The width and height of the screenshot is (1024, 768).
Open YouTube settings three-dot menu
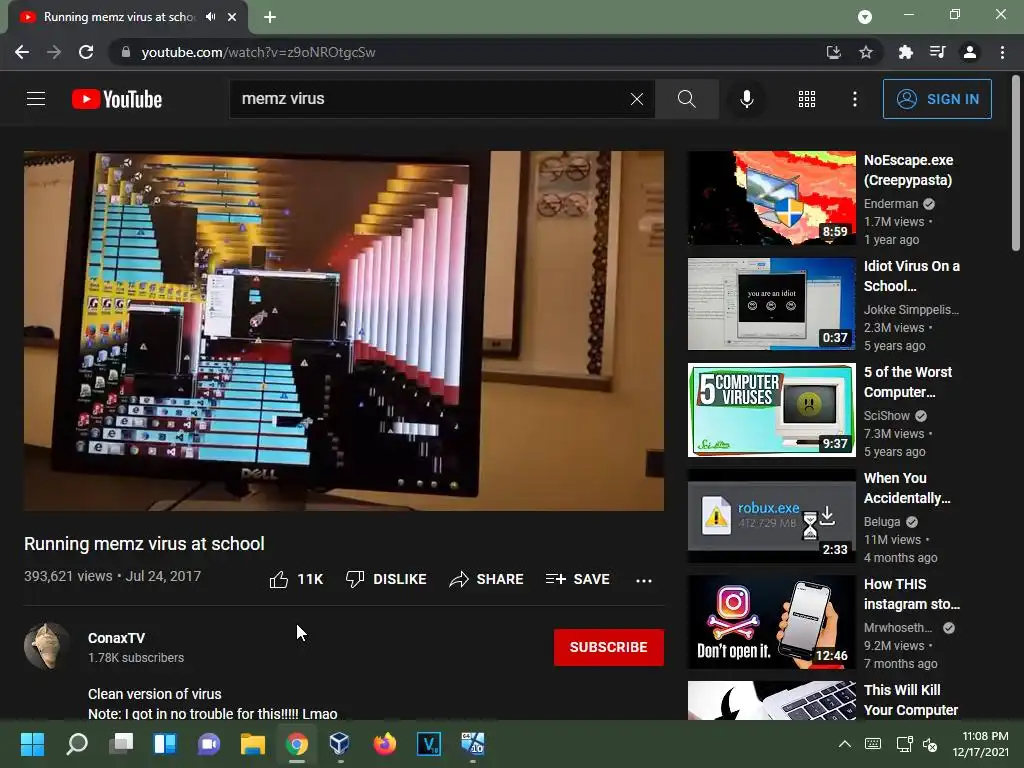[x=854, y=99]
